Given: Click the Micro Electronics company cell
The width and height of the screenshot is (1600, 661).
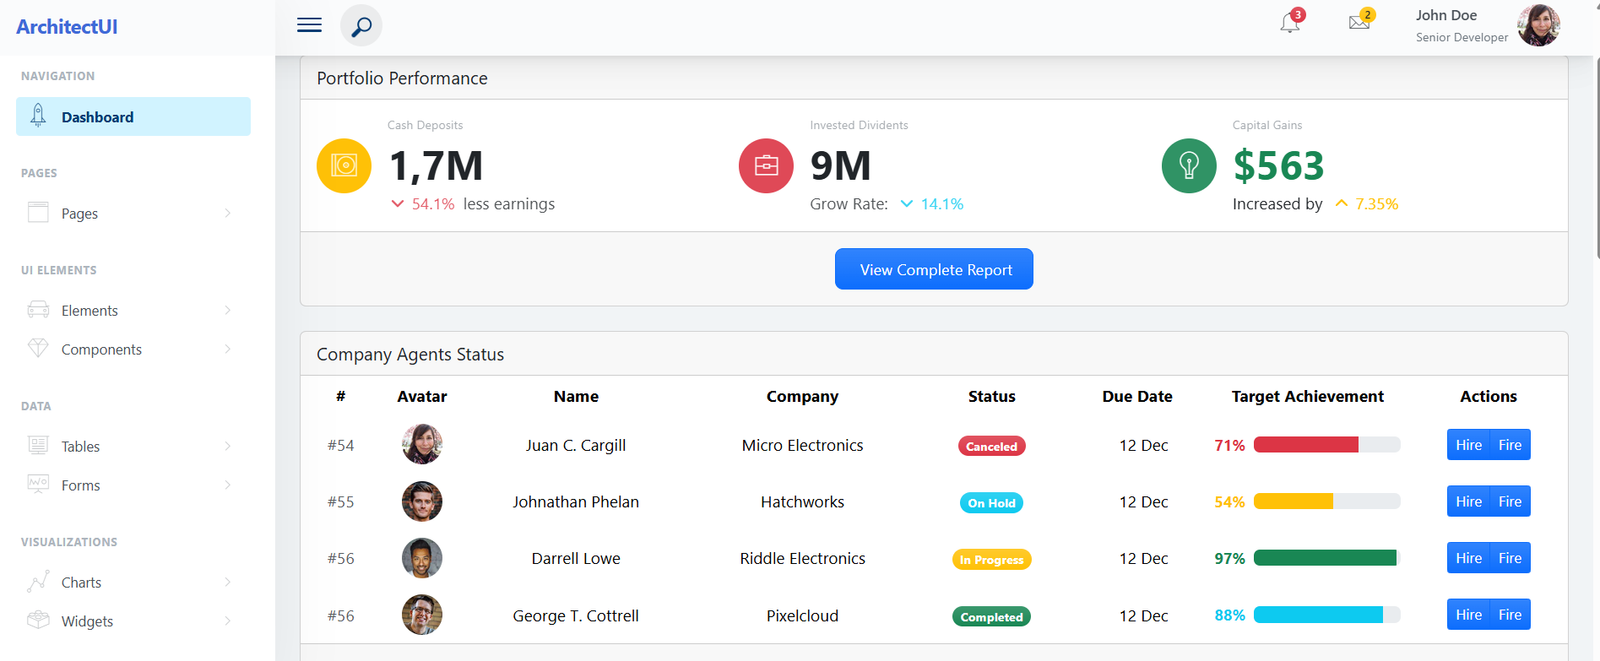Looking at the screenshot, I should 802,445.
